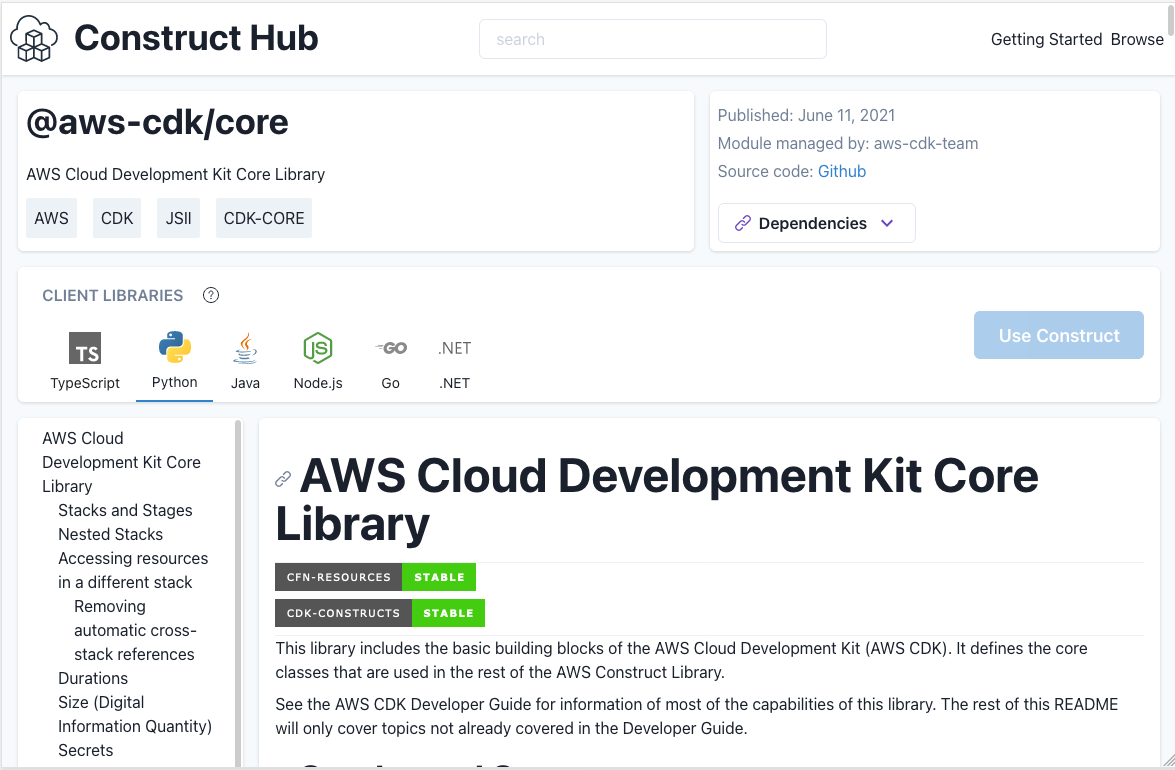
Task: Choose the Java client library icon
Action: click(245, 349)
